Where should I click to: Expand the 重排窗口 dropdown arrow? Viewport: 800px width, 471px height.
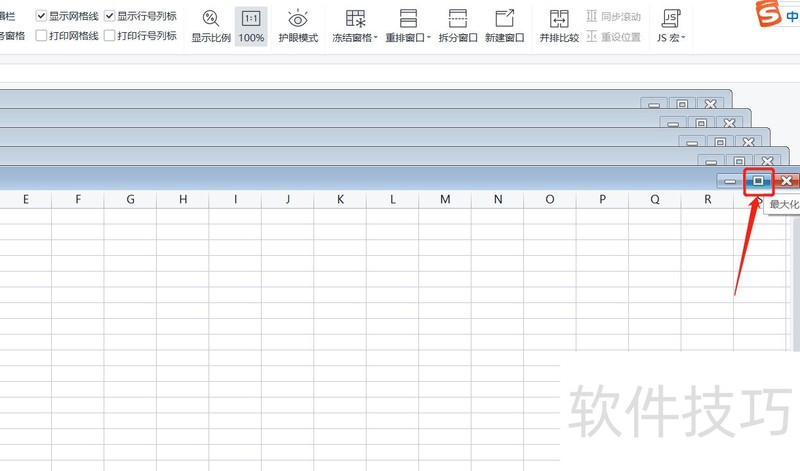(x=429, y=38)
